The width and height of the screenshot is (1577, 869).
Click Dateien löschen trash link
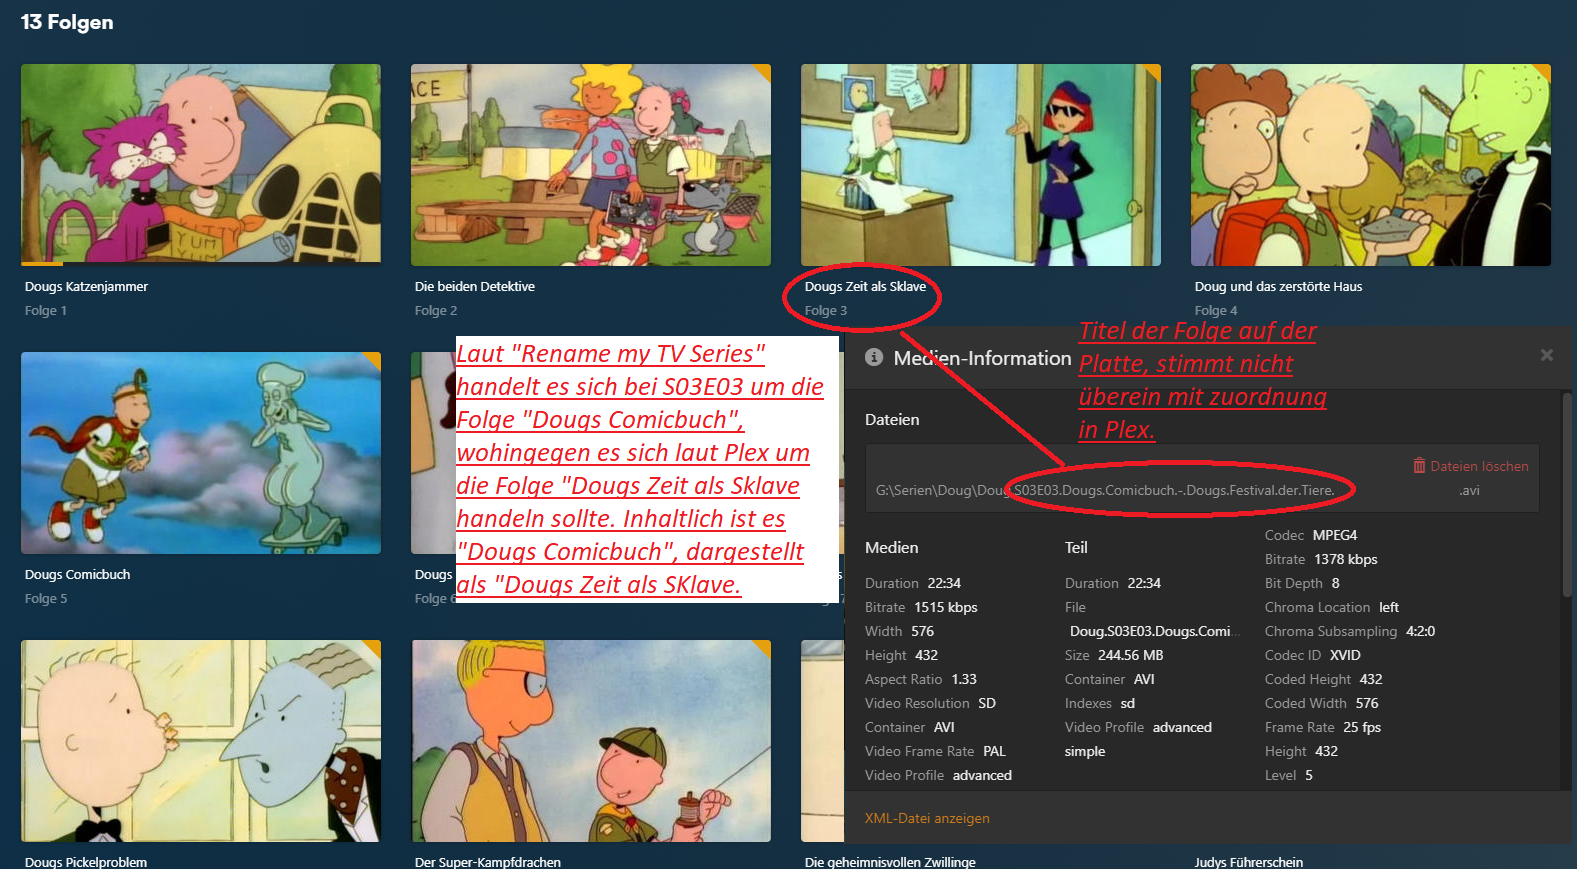[x=1470, y=466]
